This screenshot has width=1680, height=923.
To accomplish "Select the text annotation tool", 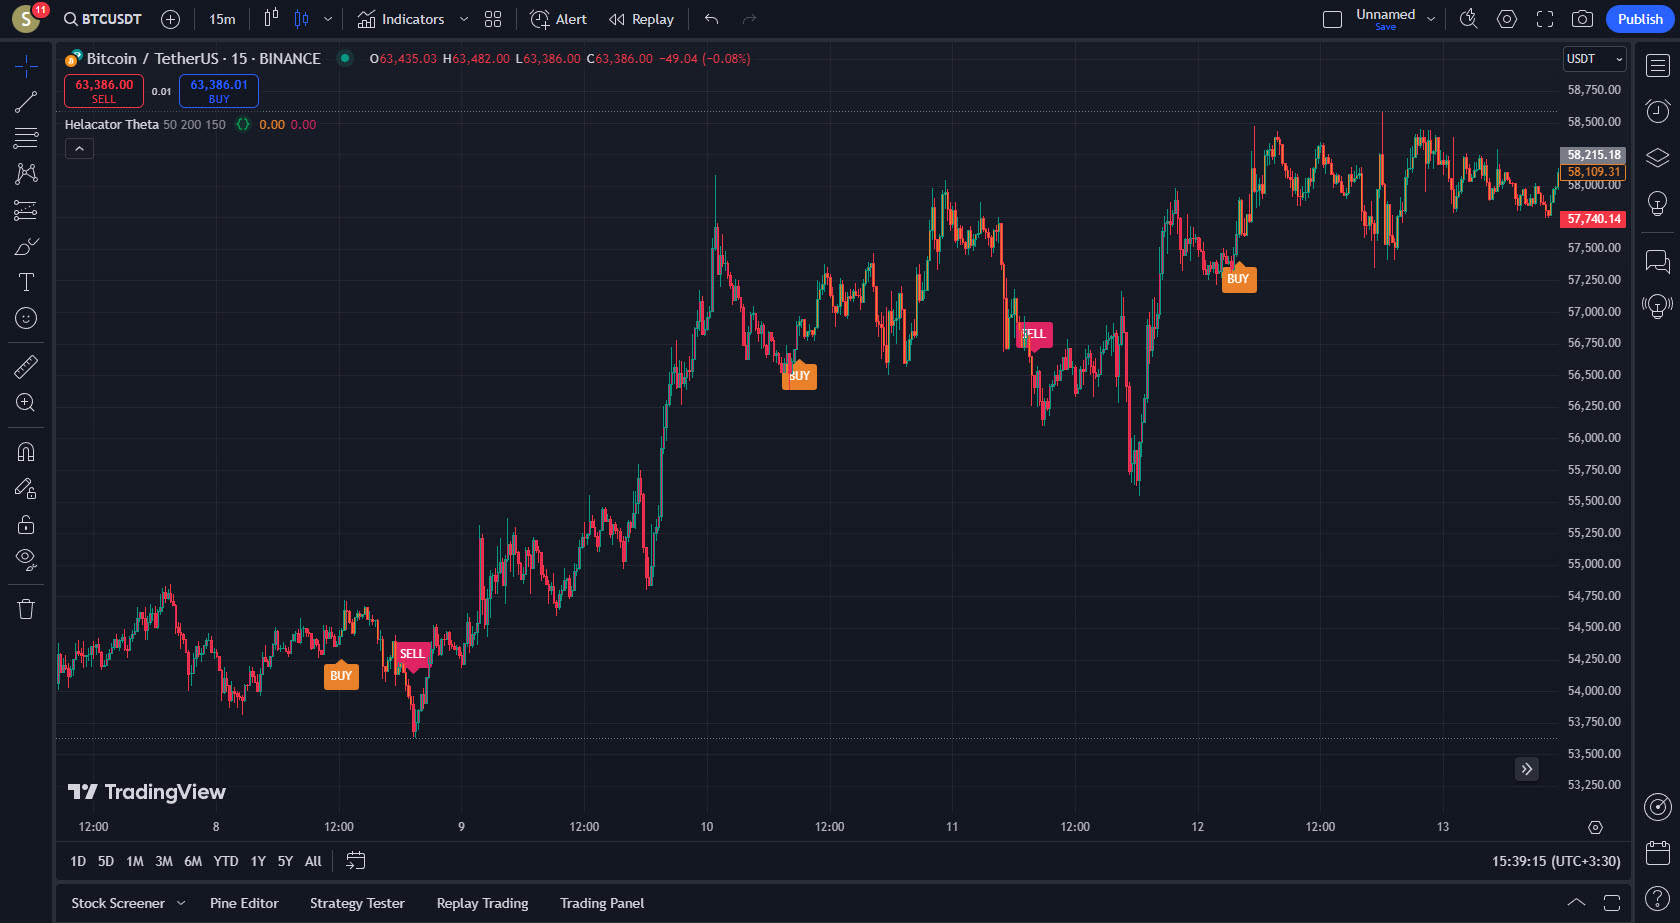I will [x=26, y=282].
